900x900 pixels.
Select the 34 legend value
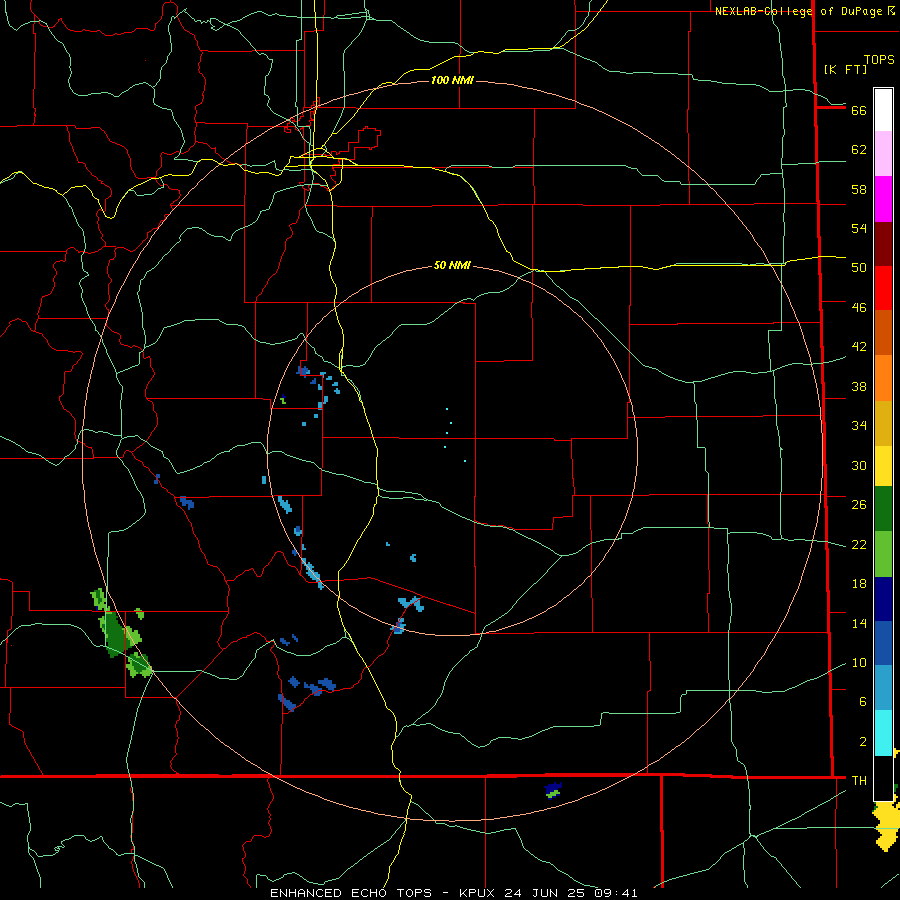point(859,426)
